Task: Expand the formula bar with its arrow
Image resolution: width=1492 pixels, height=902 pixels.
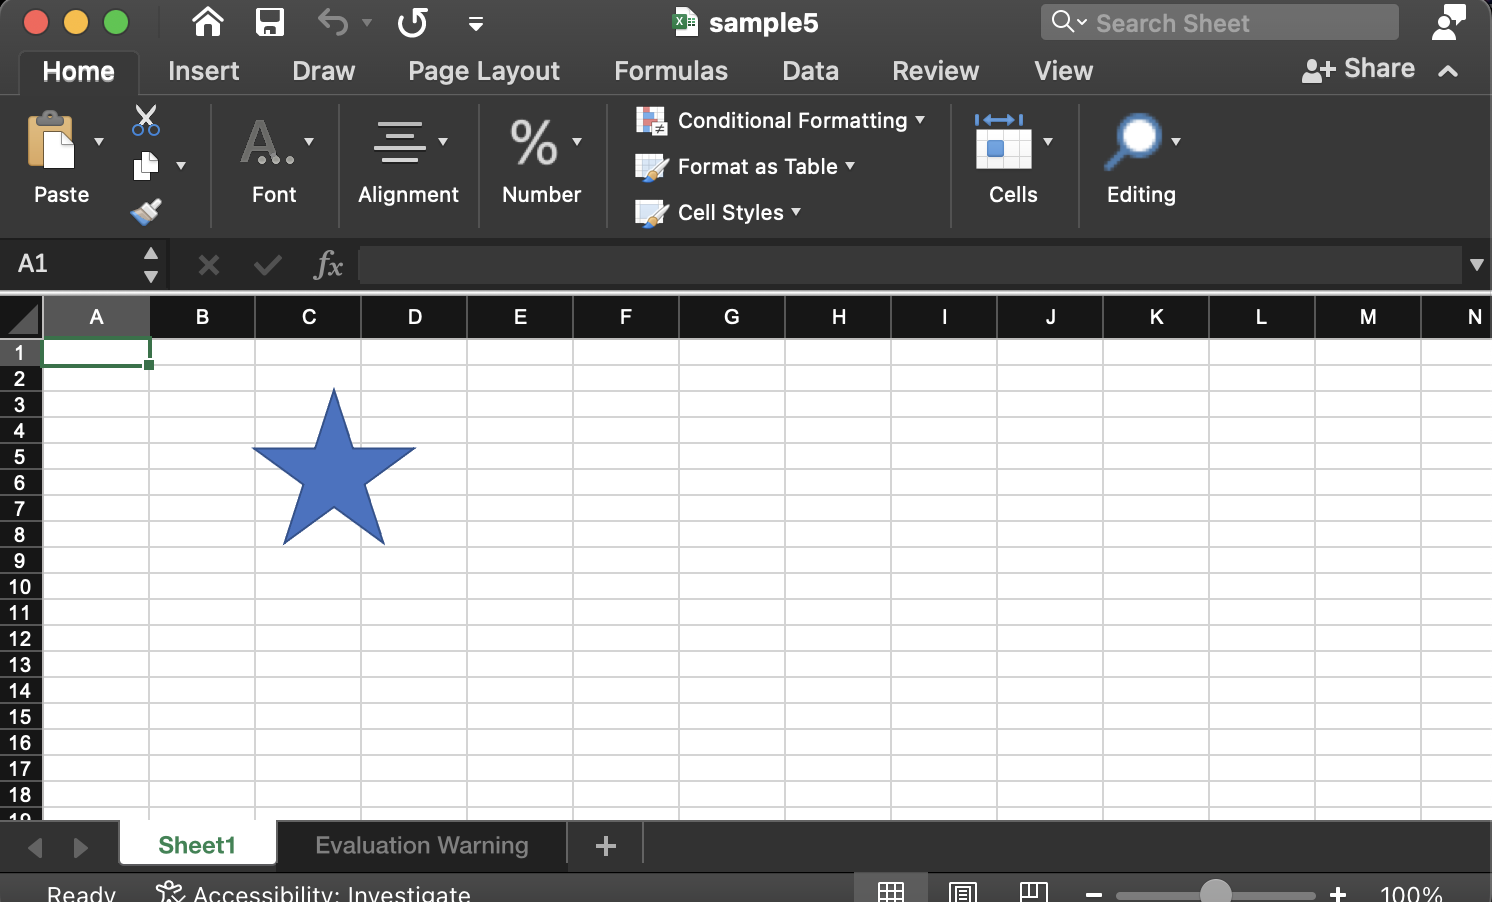Action: pyautogui.click(x=1477, y=264)
